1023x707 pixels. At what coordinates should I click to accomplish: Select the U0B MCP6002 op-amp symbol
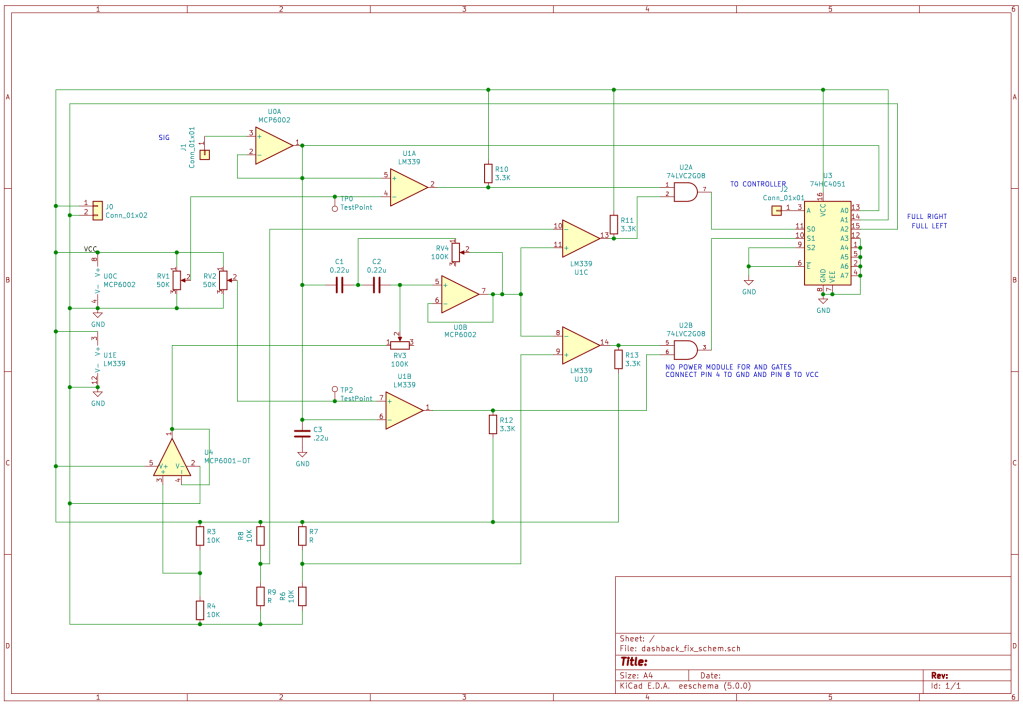tap(458, 293)
